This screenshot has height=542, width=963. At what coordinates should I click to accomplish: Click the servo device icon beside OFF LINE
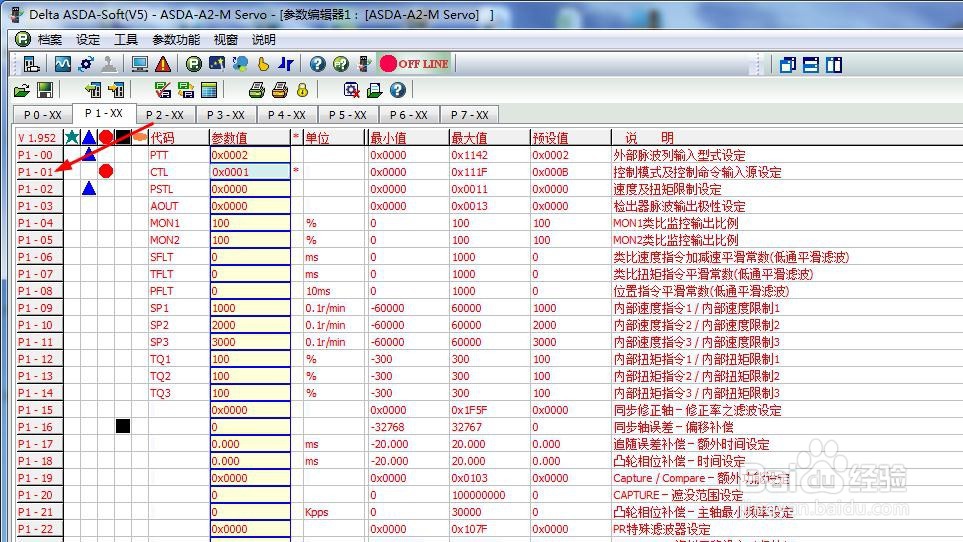[x=364, y=64]
